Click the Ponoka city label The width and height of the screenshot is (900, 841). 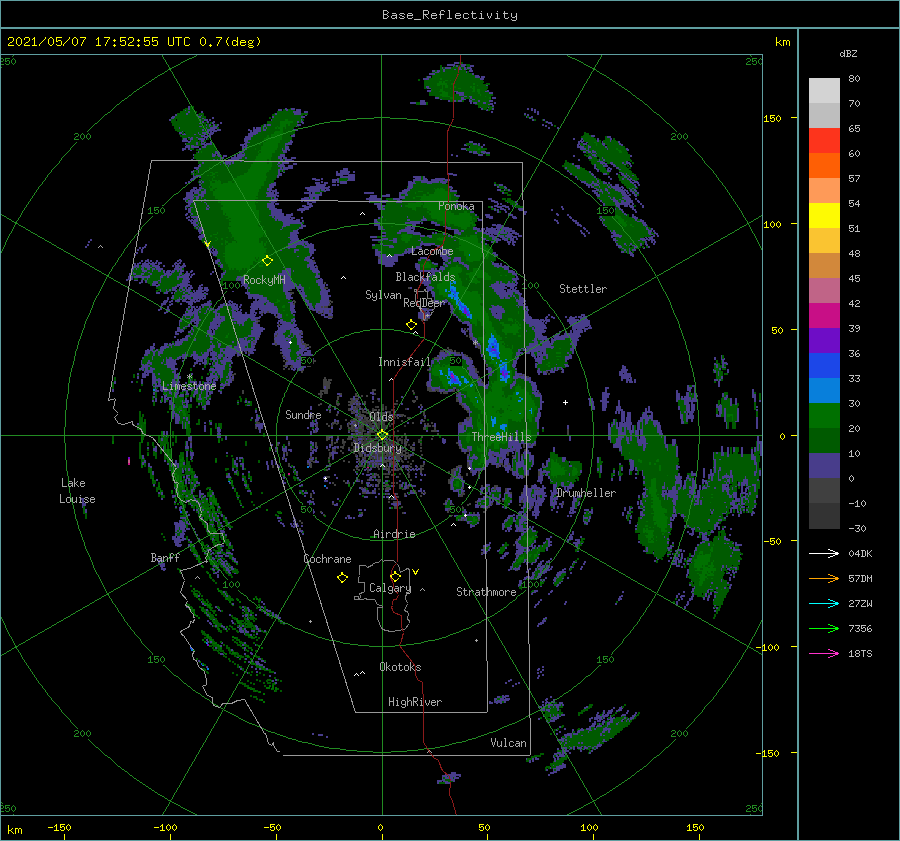point(456,206)
